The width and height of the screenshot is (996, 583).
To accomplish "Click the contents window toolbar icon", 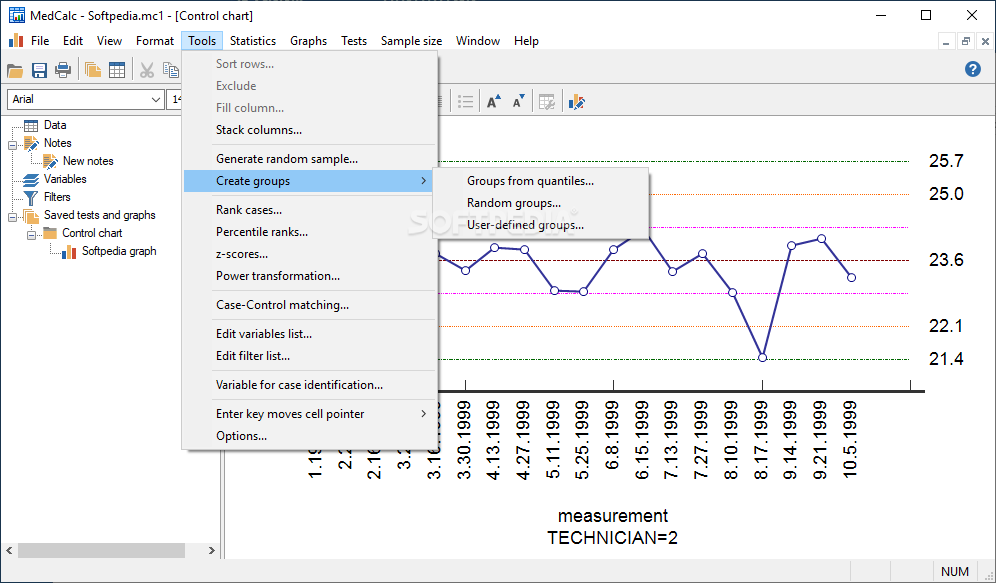I will (93, 70).
